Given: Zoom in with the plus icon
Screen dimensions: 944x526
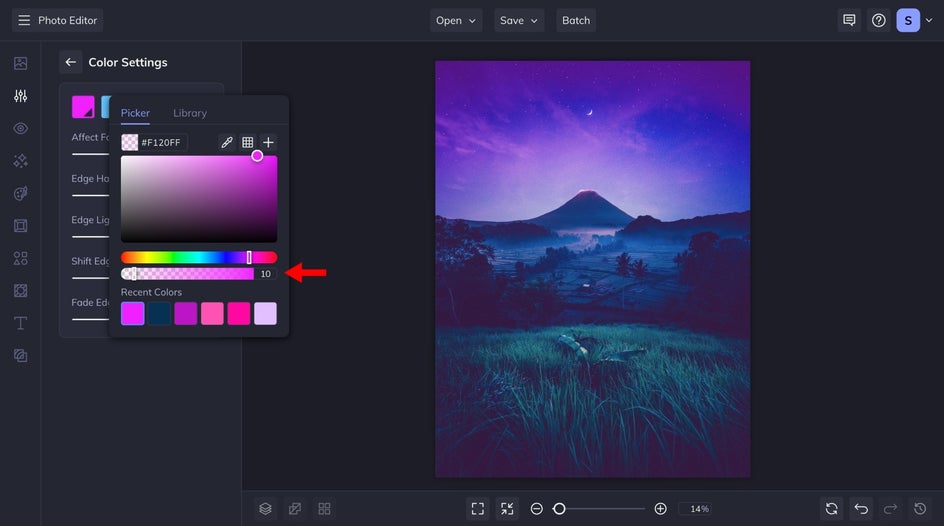Looking at the screenshot, I should [660, 509].
